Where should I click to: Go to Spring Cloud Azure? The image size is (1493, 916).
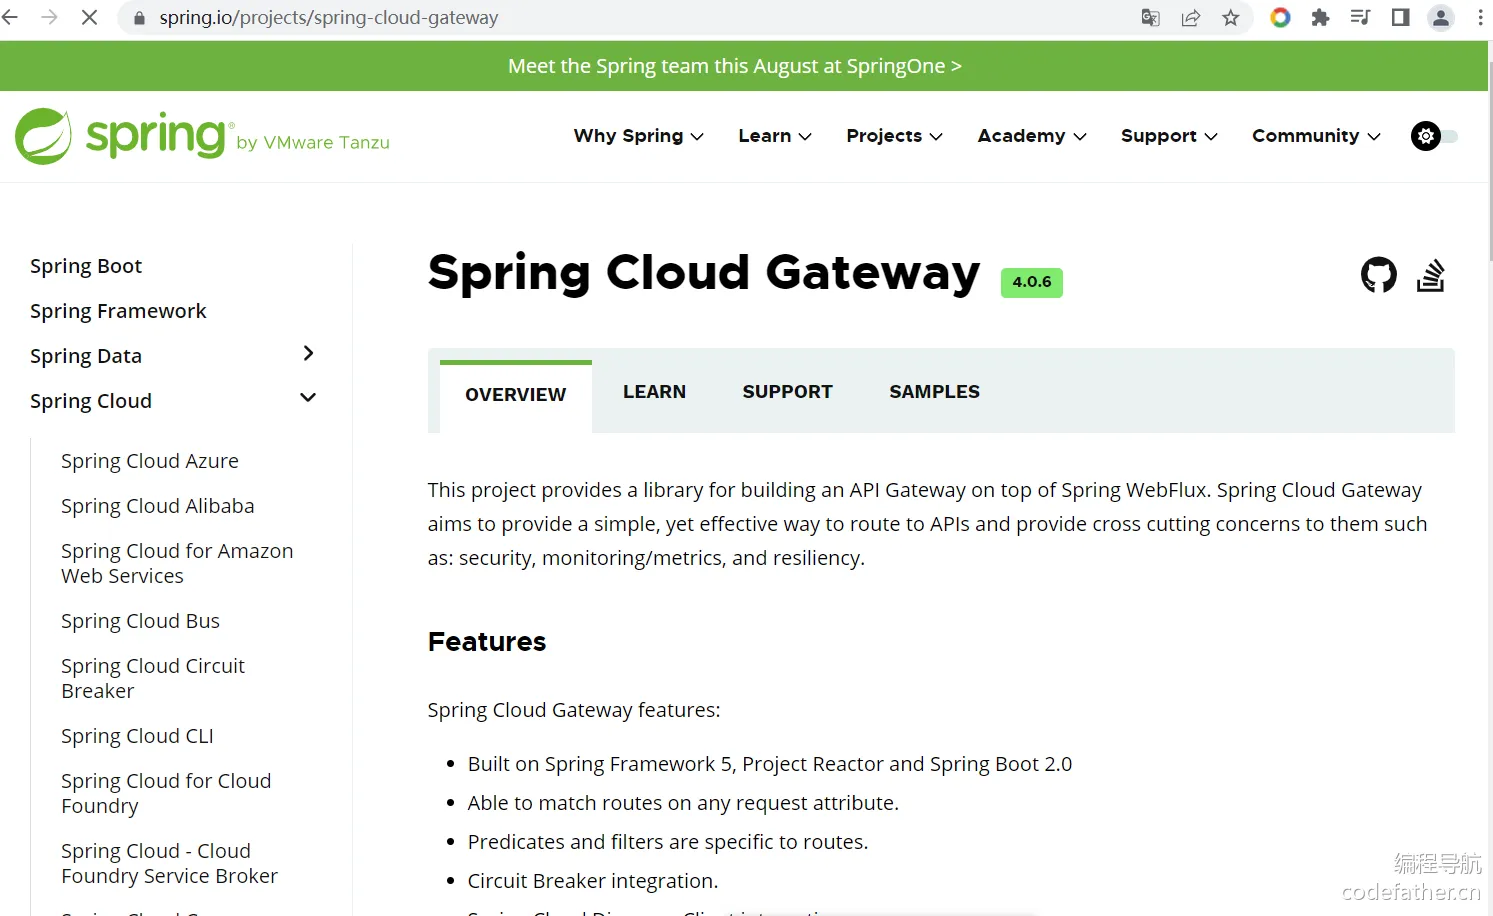150,461
